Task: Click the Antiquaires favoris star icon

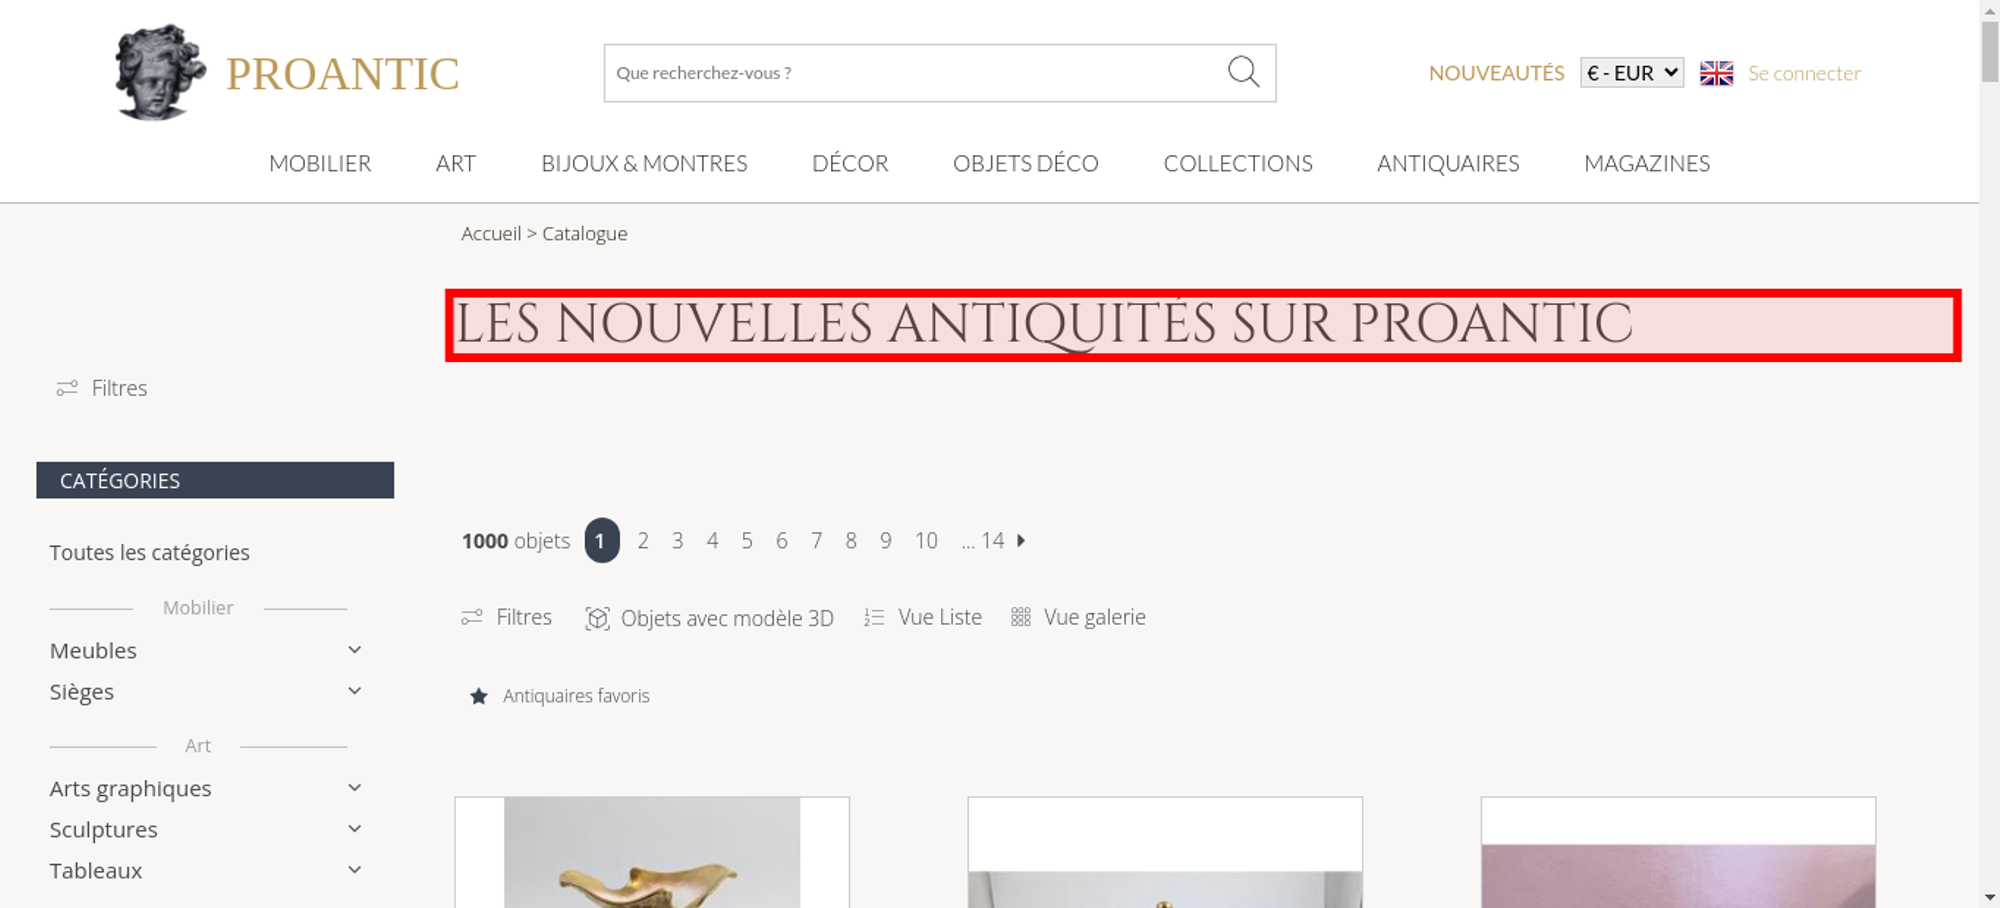Action: click(x=479, y=696)
